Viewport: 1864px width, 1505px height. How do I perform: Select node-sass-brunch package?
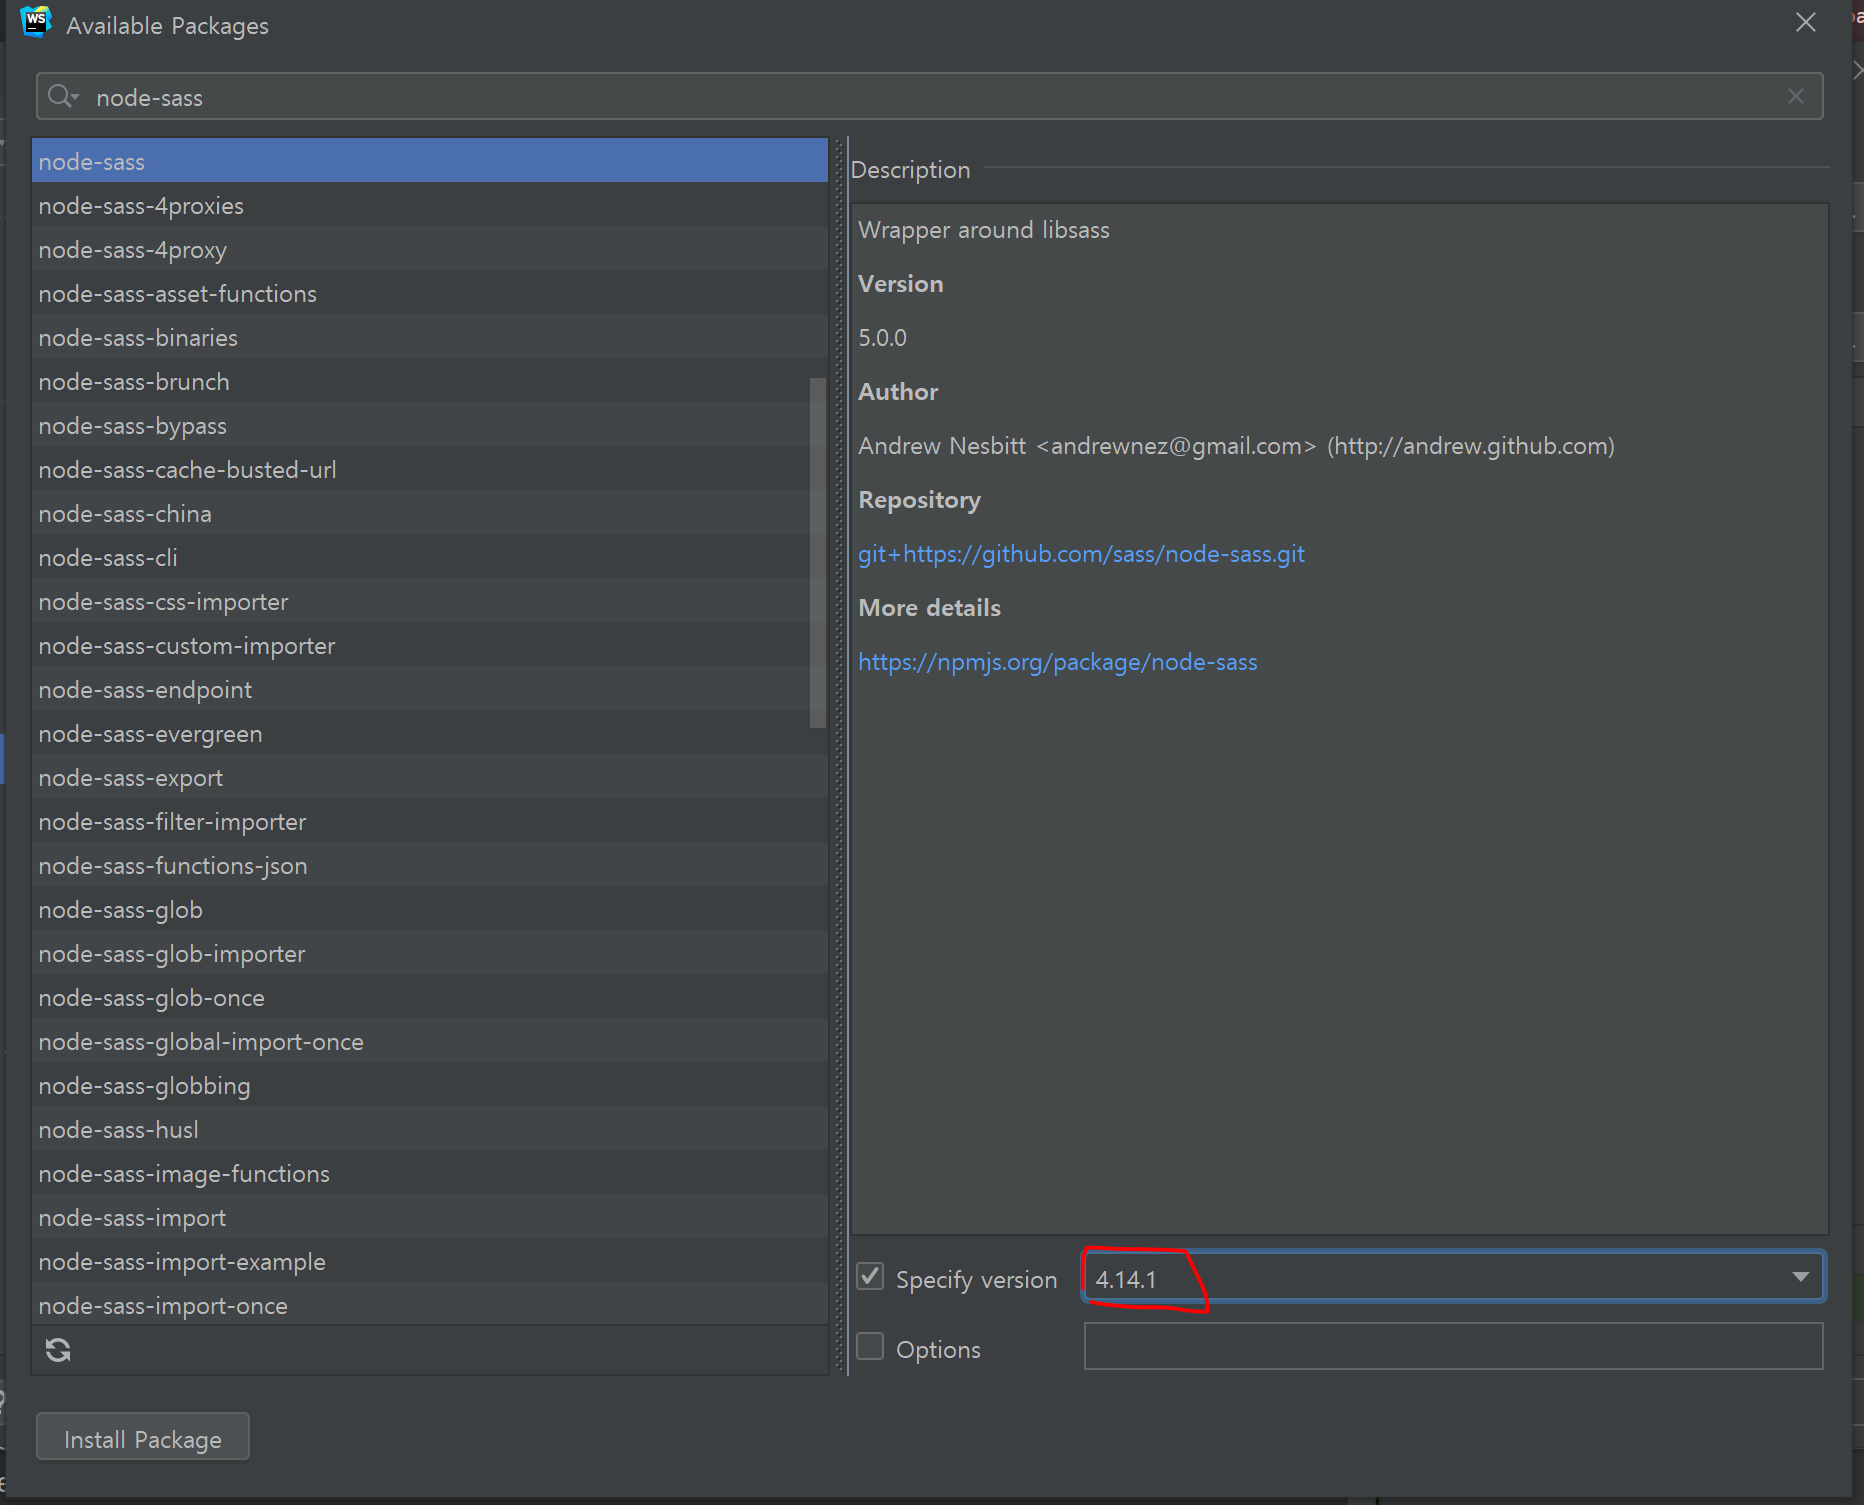[x=430, y=381]
